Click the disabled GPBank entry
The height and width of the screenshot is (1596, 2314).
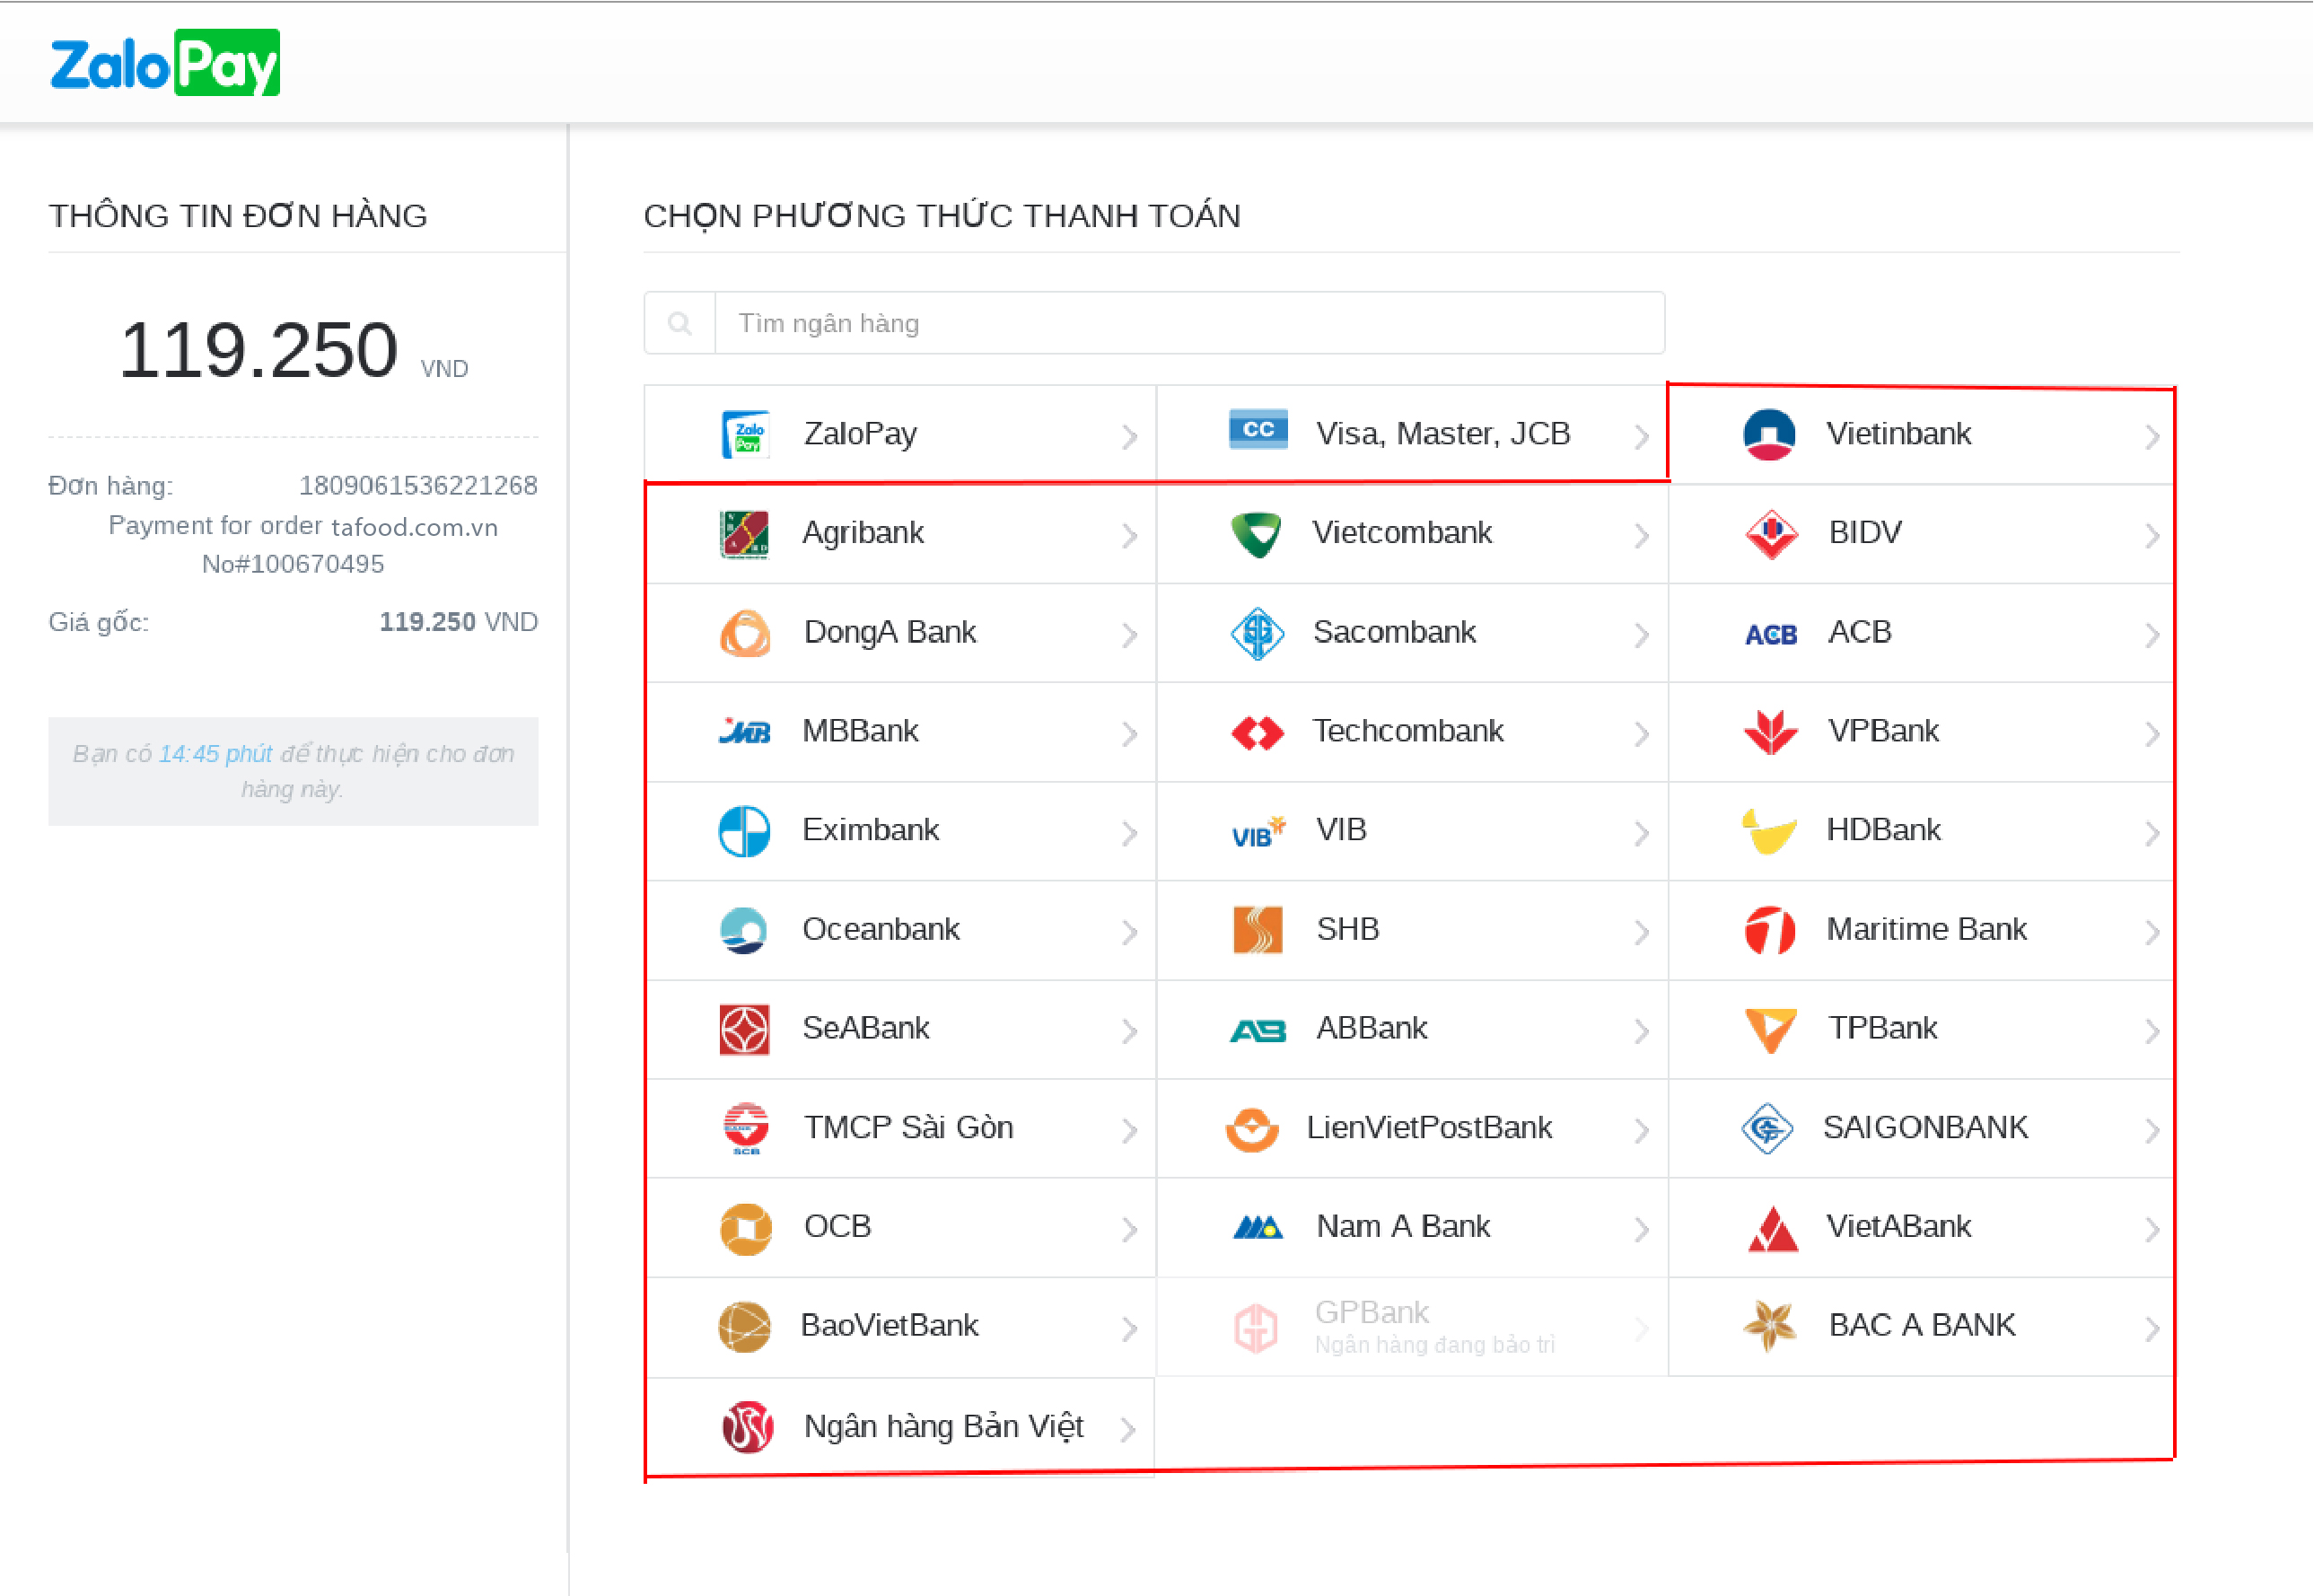(1412, 1327)
